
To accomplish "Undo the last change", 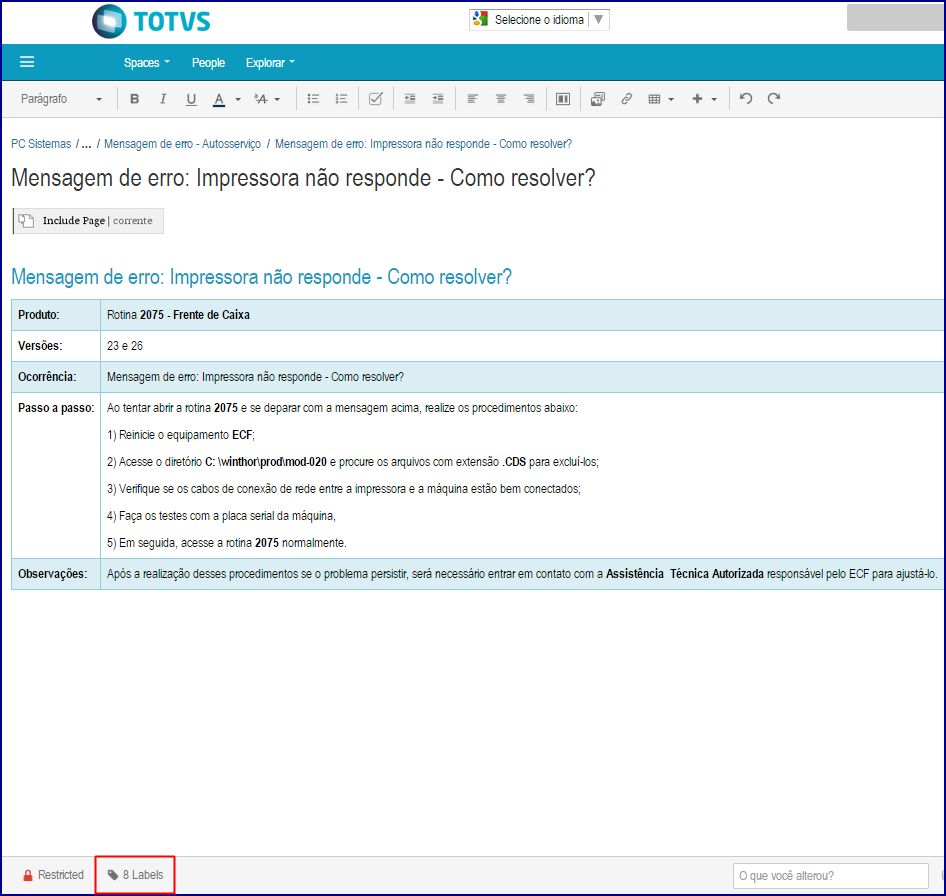I will pos(746,99).
